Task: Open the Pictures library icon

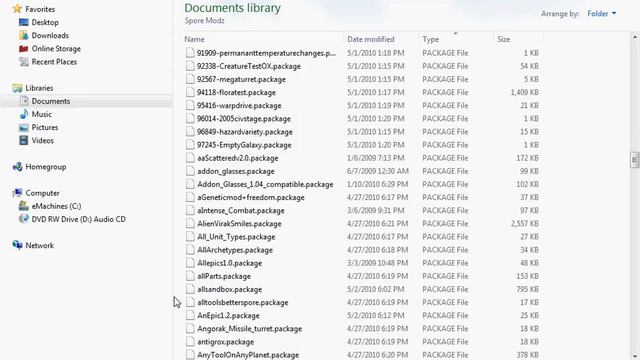Action: pos(24,127)
